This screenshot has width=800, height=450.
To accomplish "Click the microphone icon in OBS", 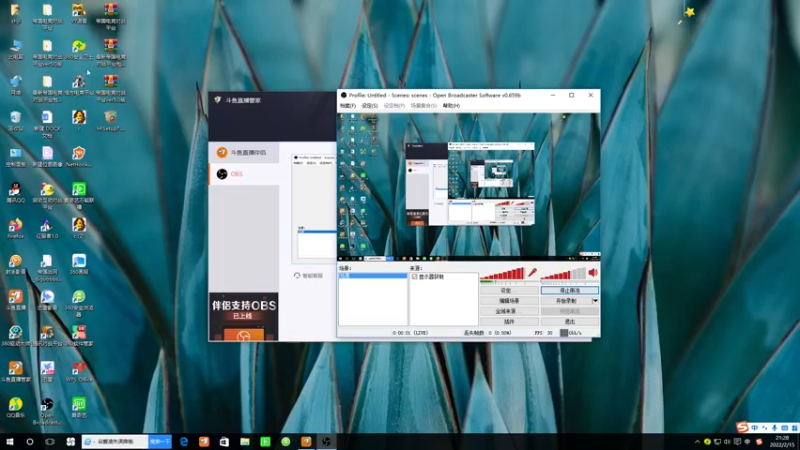I will [x=532, y=272].
